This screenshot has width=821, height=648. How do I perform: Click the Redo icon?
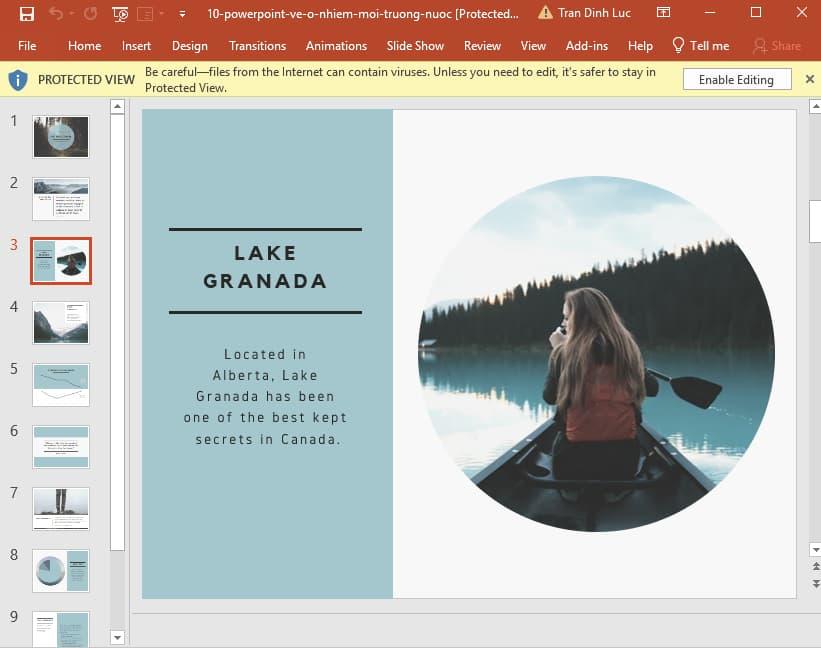point(88,13)
